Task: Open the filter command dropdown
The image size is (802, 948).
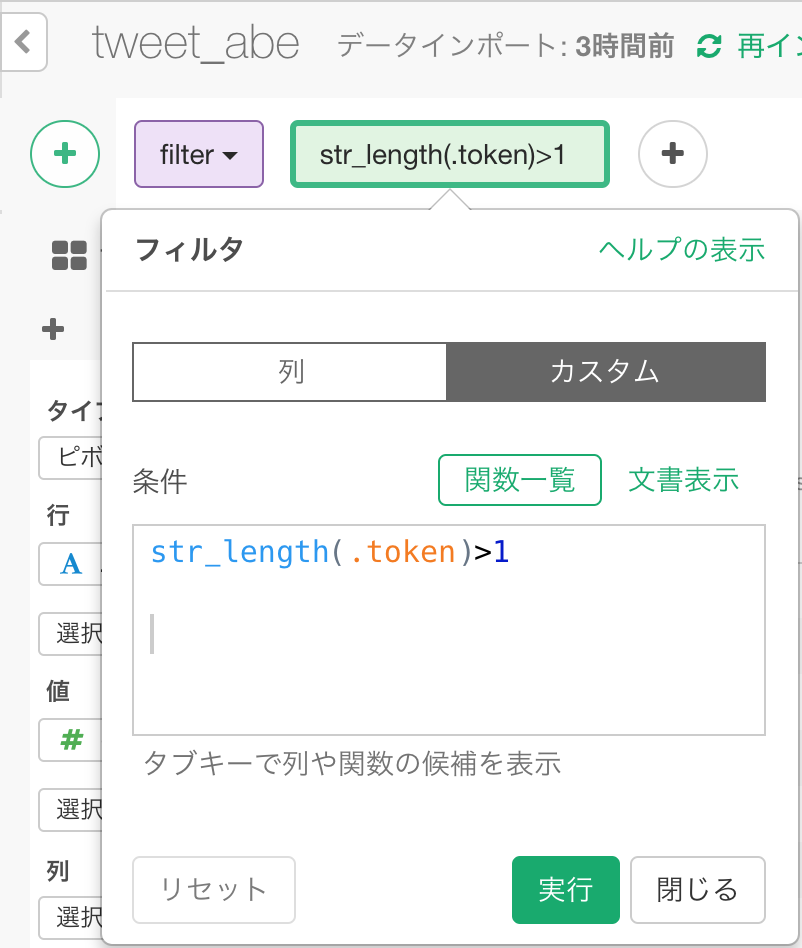Action: tap(199, 154)
